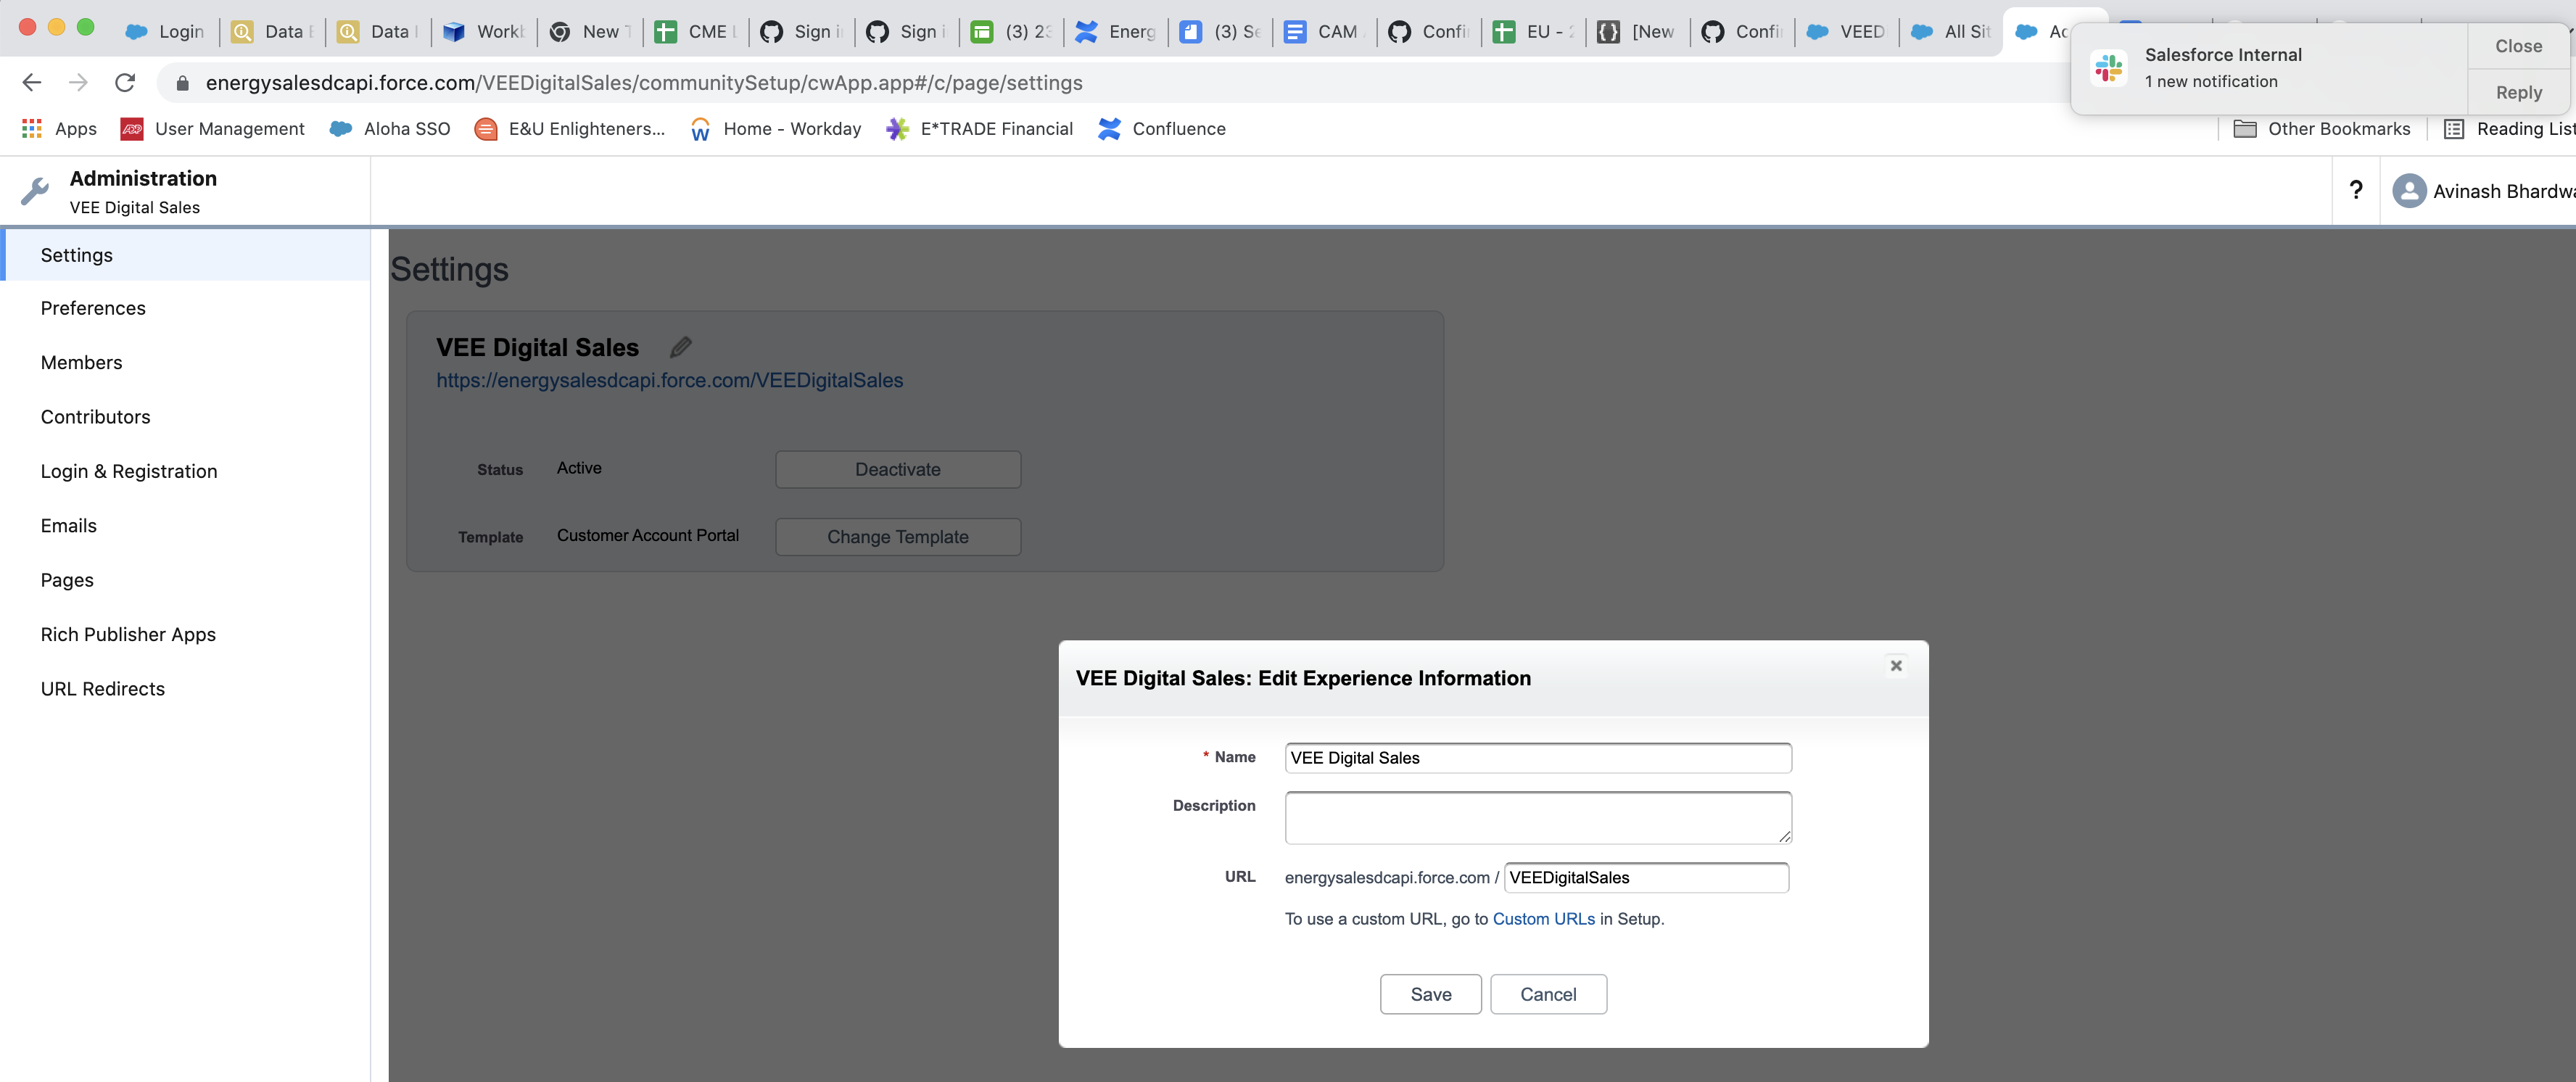Switch to the New T browser tab

point(589,31)
